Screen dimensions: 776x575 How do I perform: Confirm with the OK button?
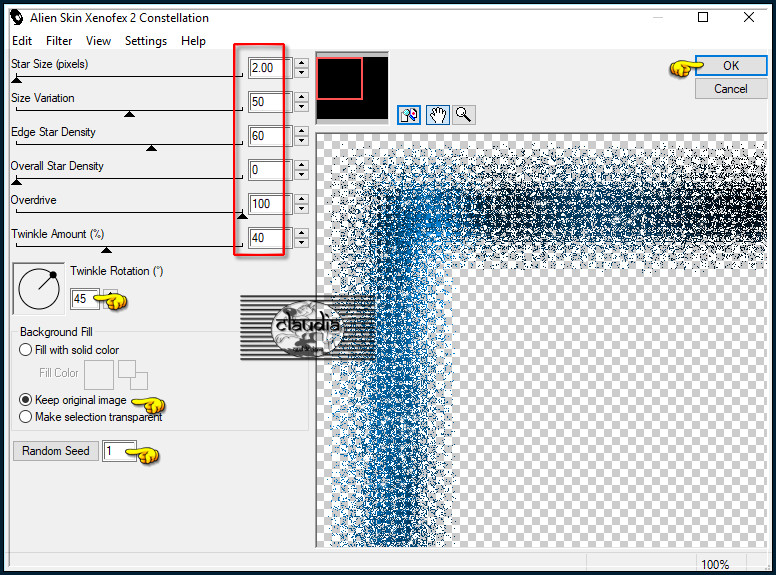pyautogui.click(x=731, y=66)
